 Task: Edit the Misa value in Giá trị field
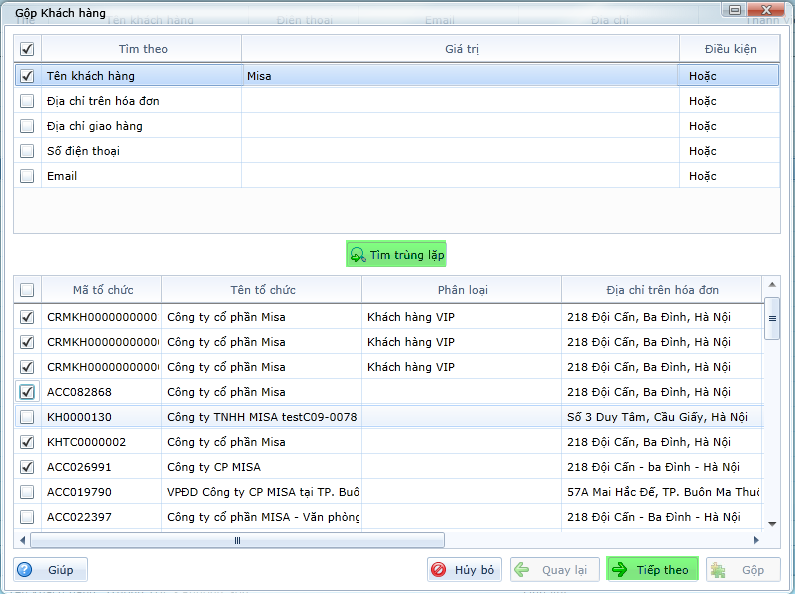tap(460, 76)
